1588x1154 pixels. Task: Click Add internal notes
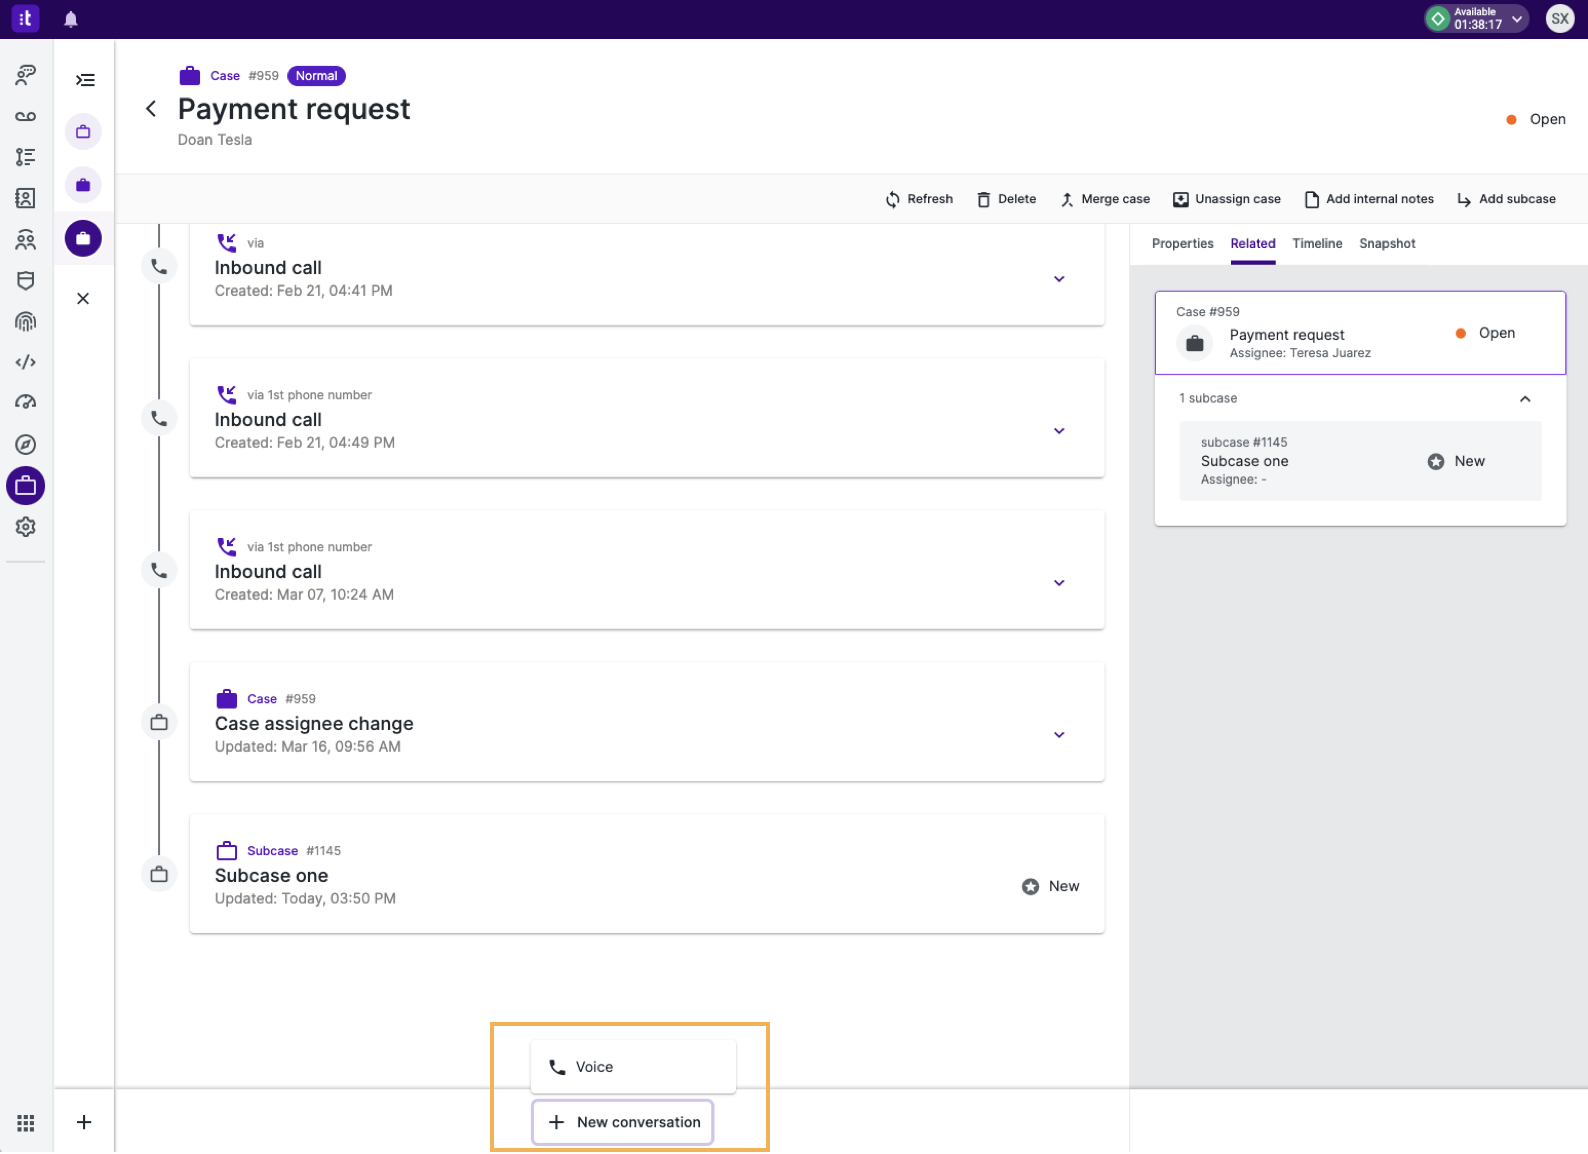(1369, 199)
